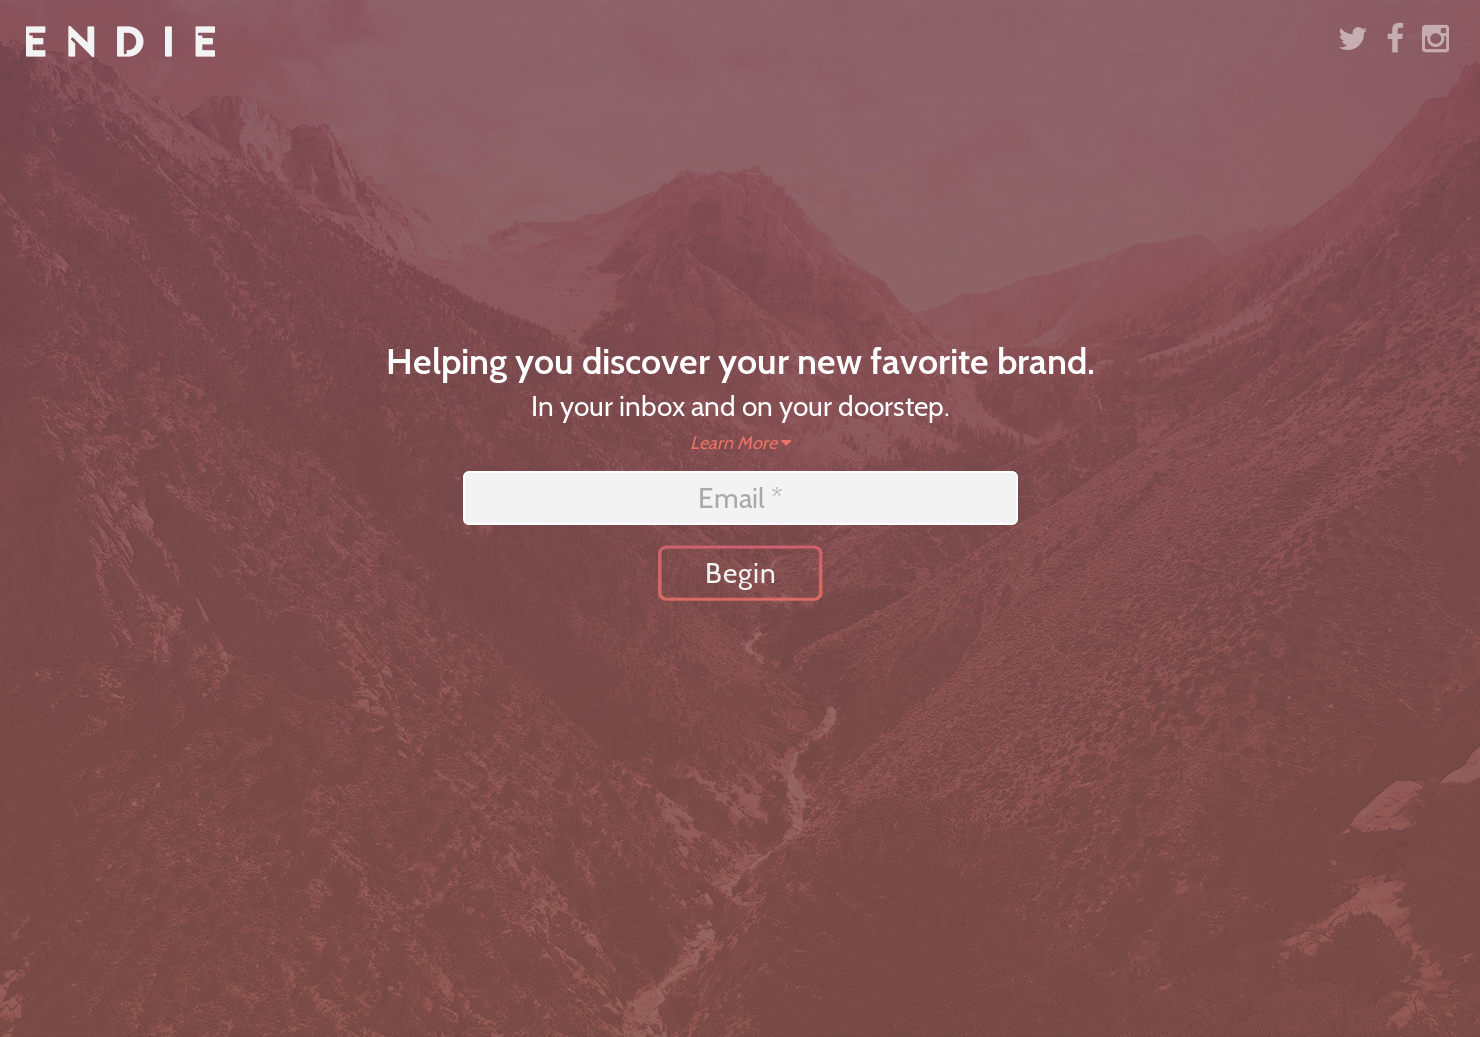Click the letter D in ENDIE logo
1480x1037 pixels.
131,42
